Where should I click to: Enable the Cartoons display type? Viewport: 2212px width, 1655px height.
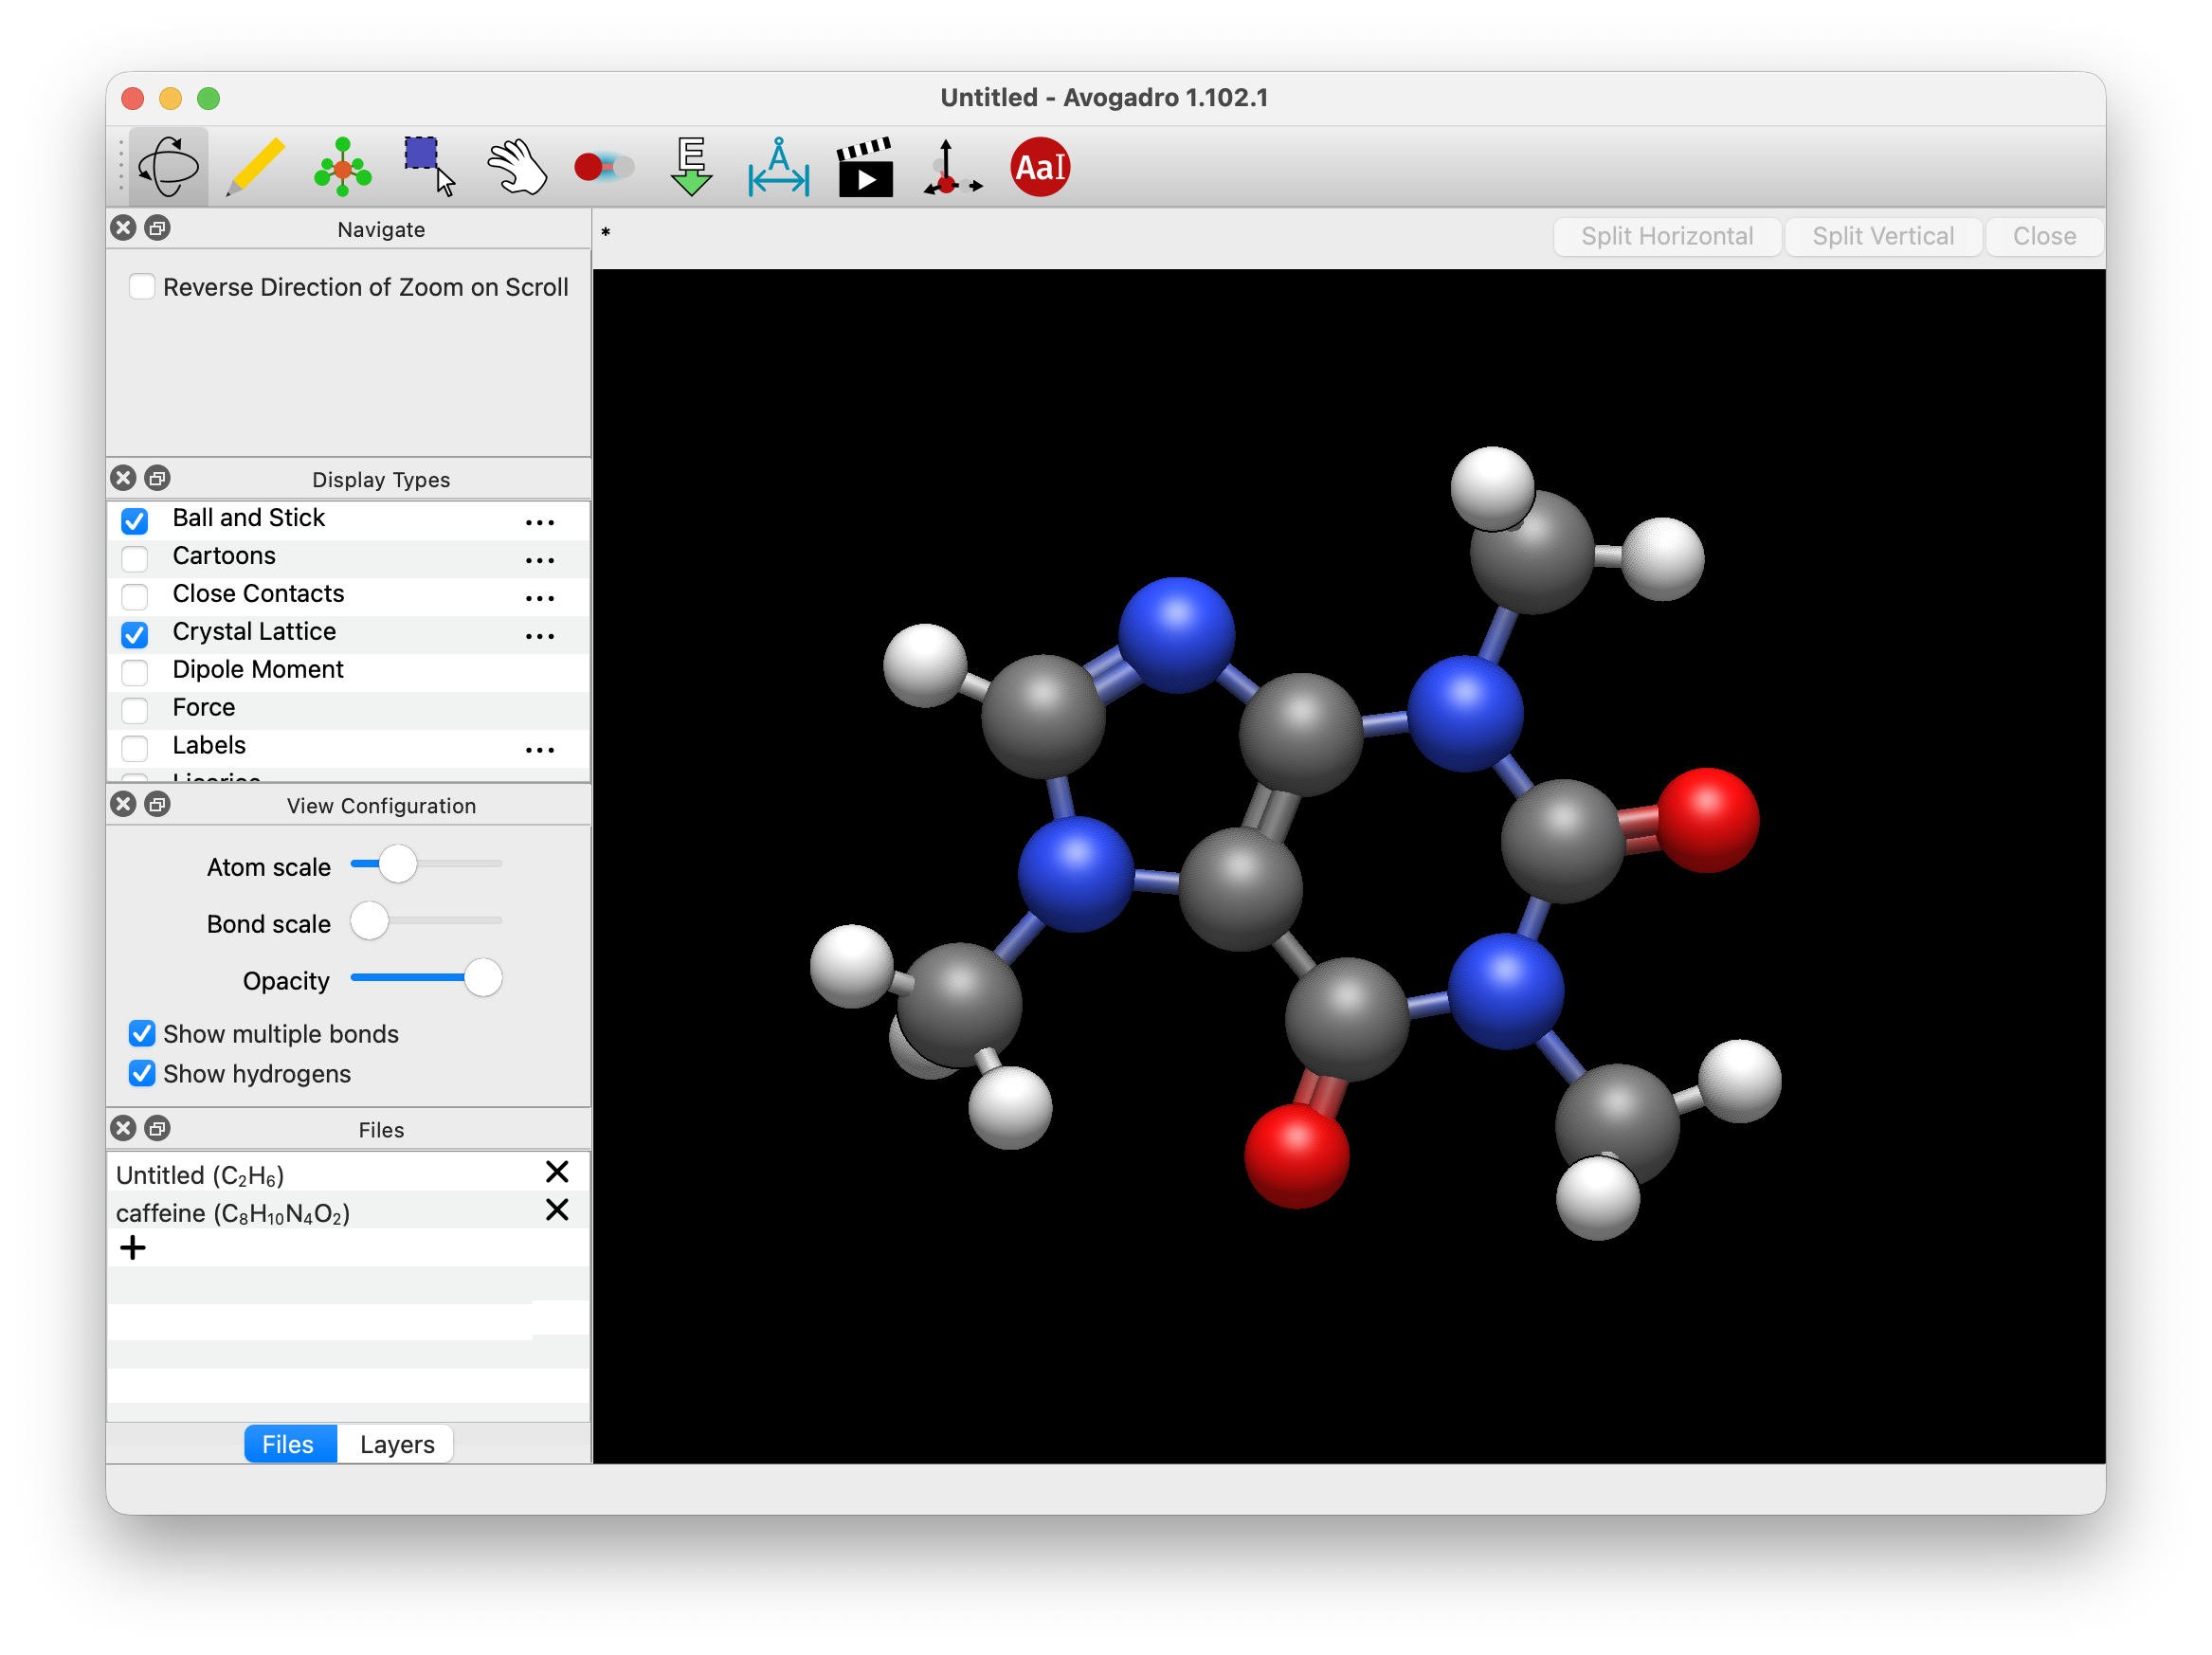point(134,559)
